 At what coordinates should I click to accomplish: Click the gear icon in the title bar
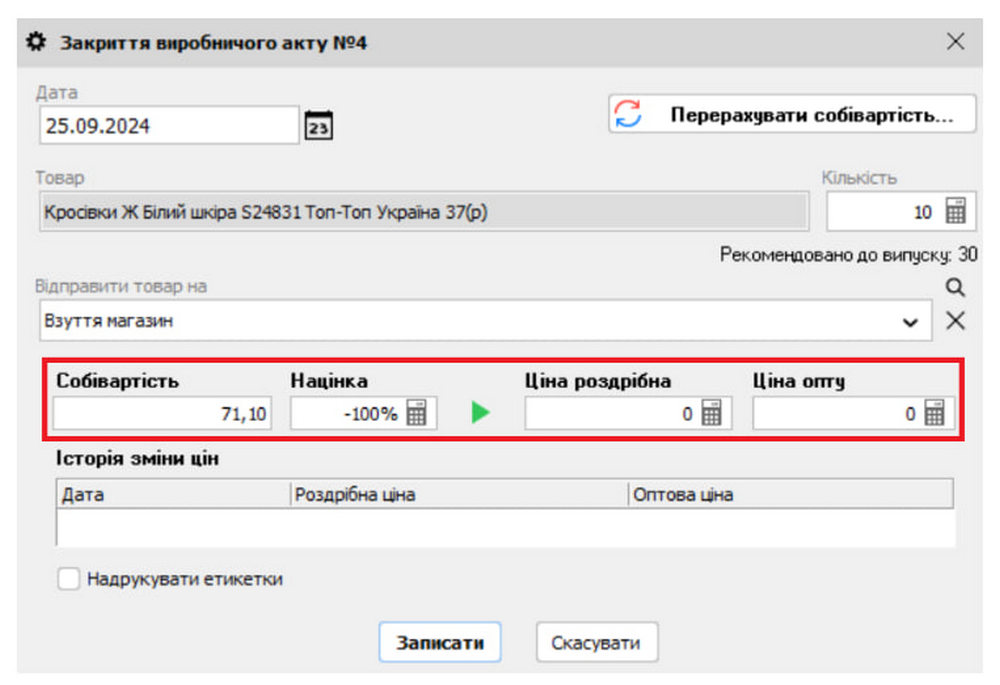[36, 42]
